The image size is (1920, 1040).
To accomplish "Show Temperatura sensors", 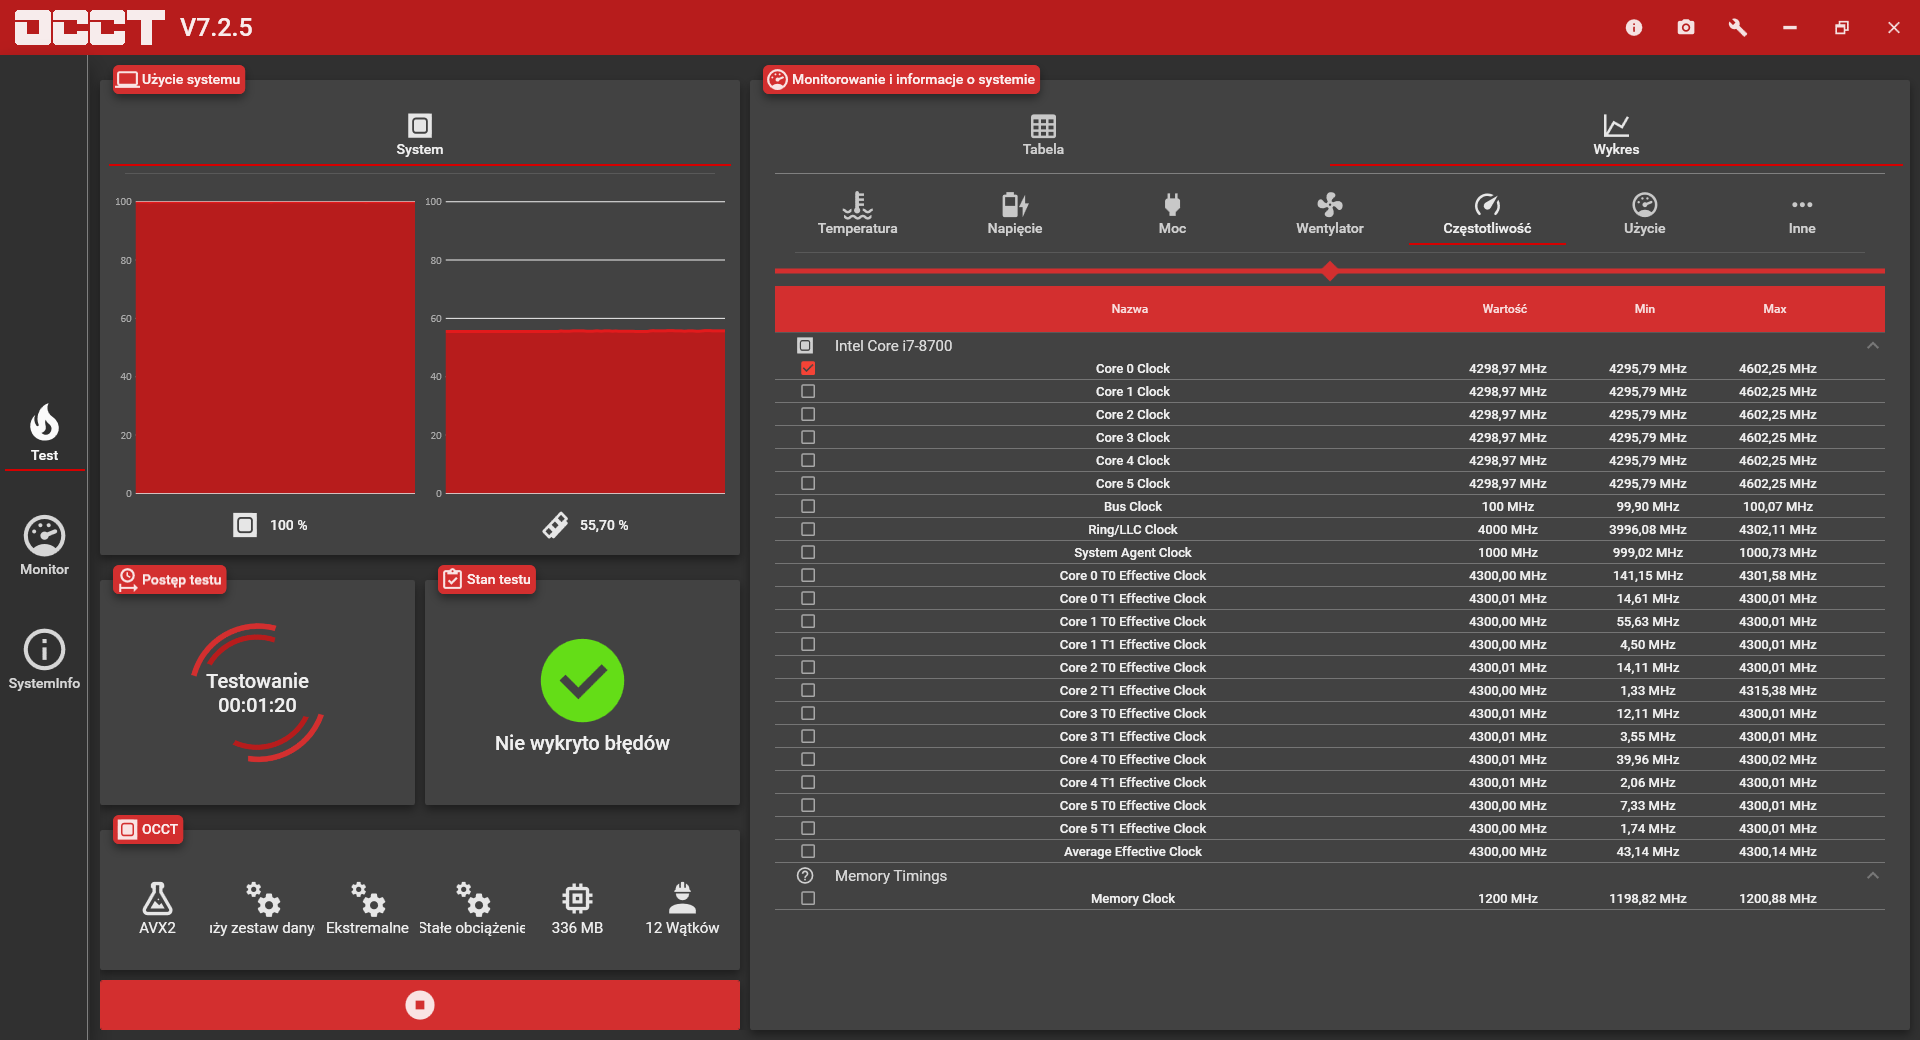I will click(x=857, y=213).
